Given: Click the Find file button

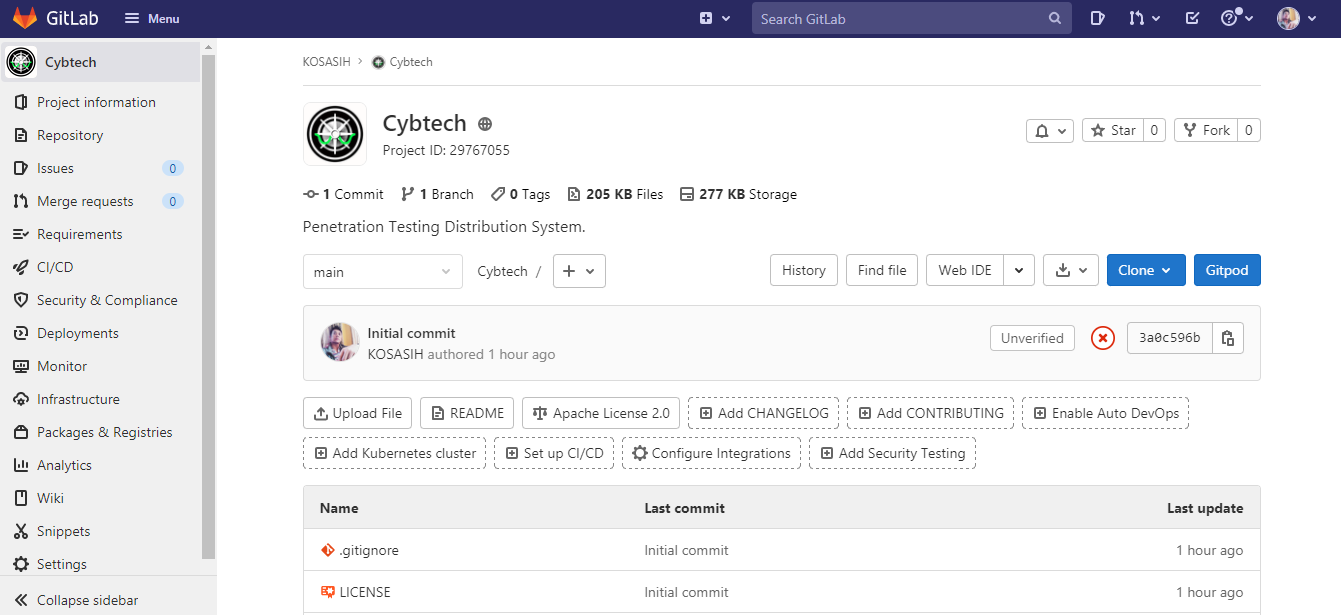Looking at the screenshot, I should 882,270.
